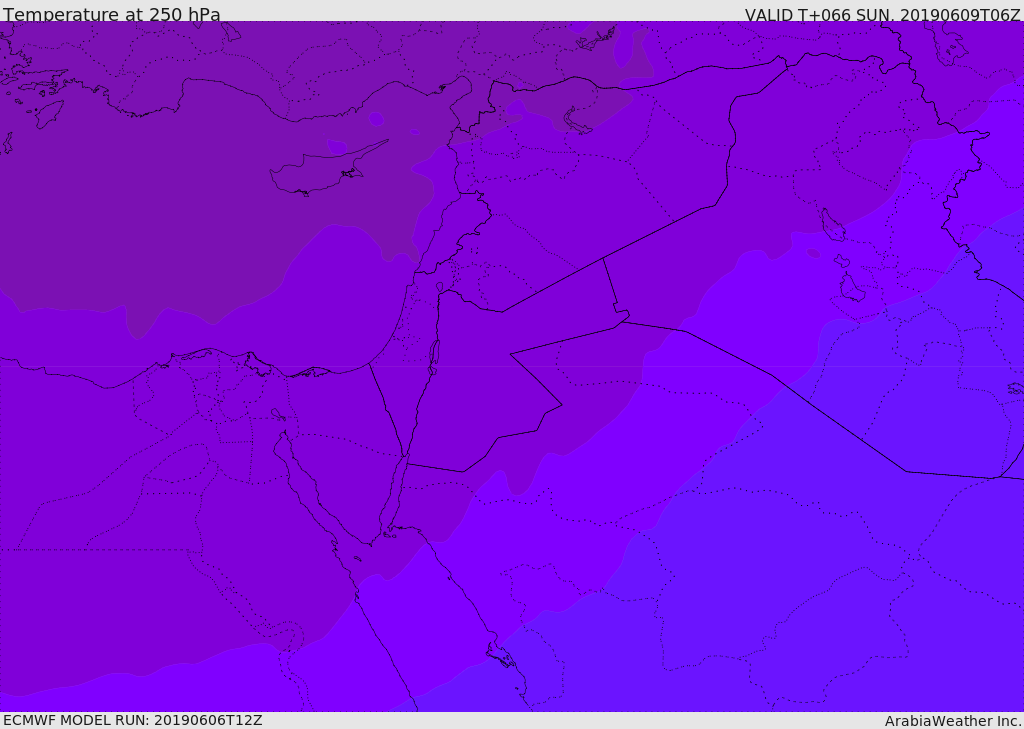Click the 'ArabiaWeather Inc.' credit text

click(x=952, y=721)
